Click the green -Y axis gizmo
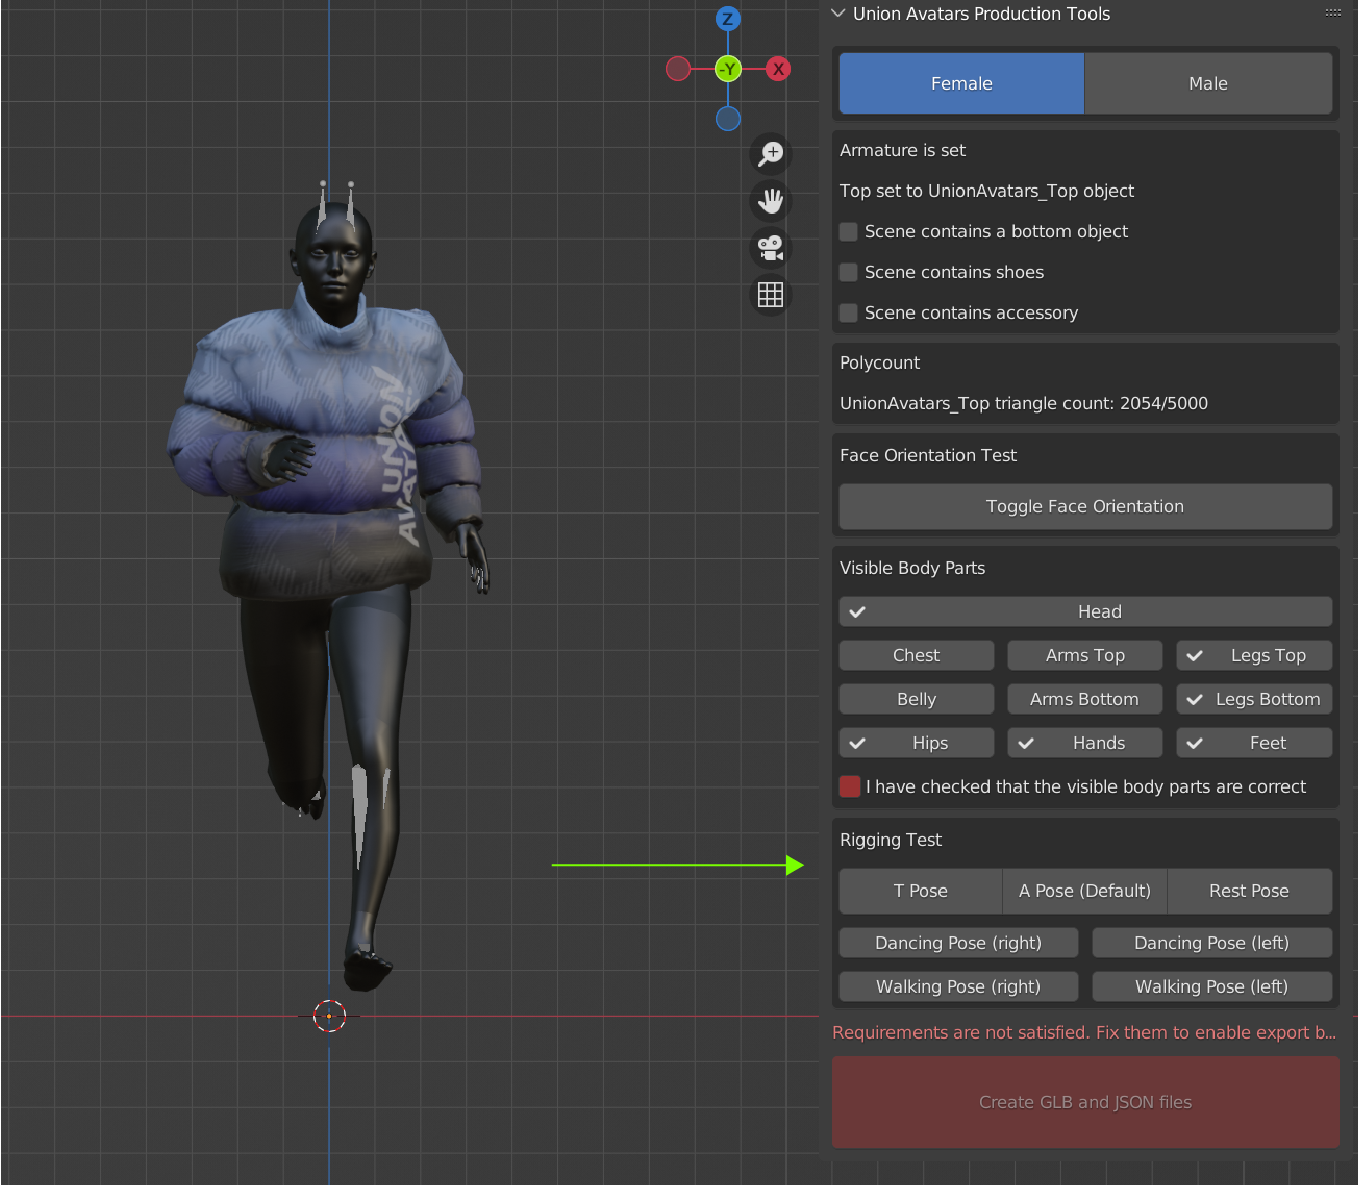Viewport: 1359px width, 1186px height. click(728, 69)
